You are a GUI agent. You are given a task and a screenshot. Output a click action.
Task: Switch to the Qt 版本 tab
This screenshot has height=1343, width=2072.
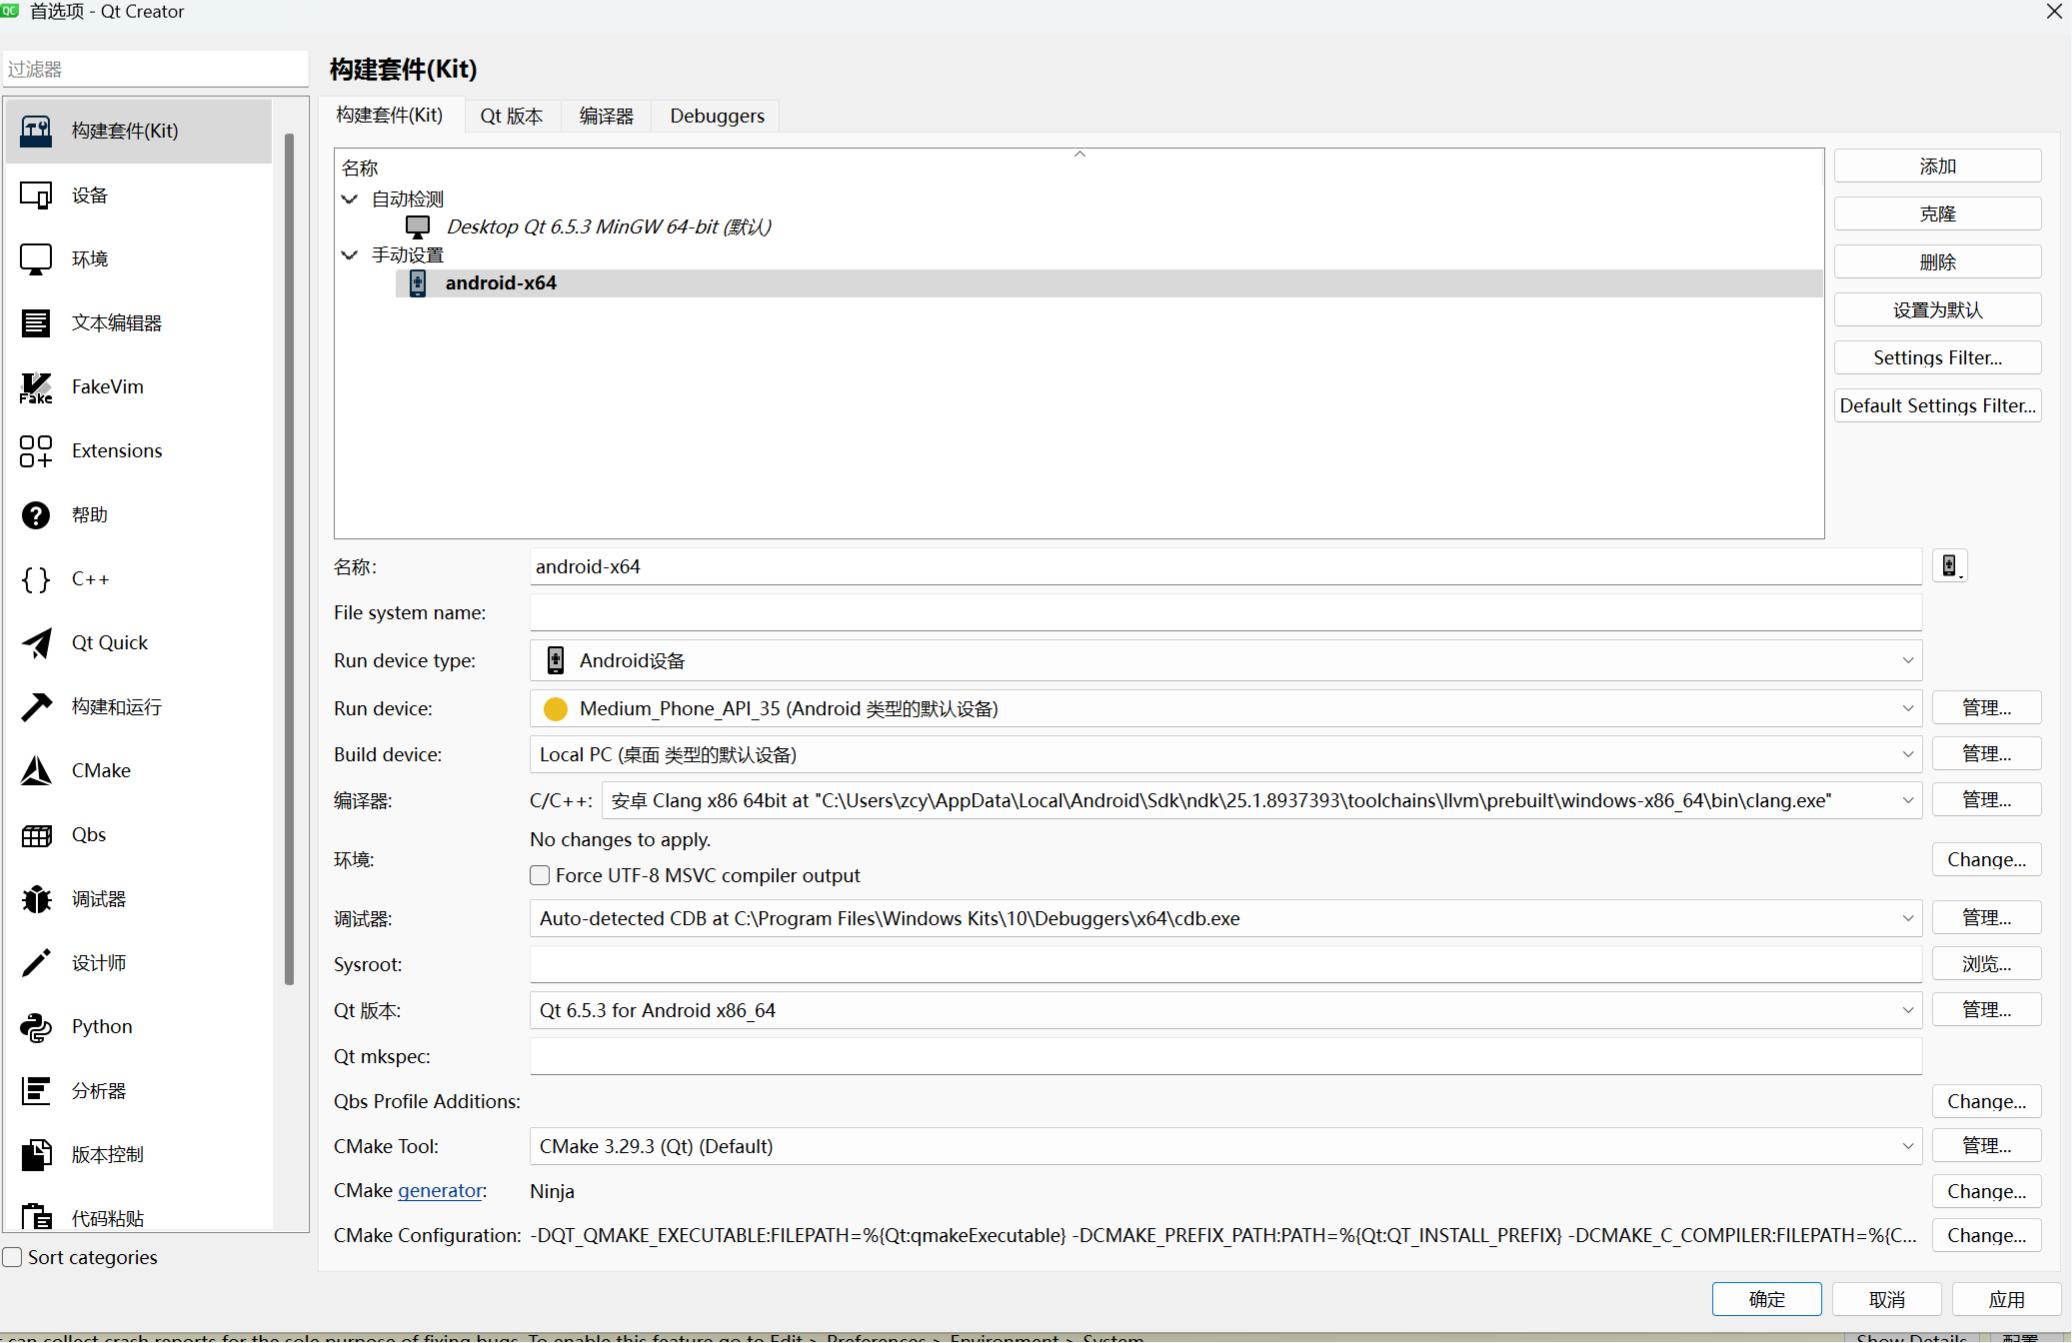(511, 116)
